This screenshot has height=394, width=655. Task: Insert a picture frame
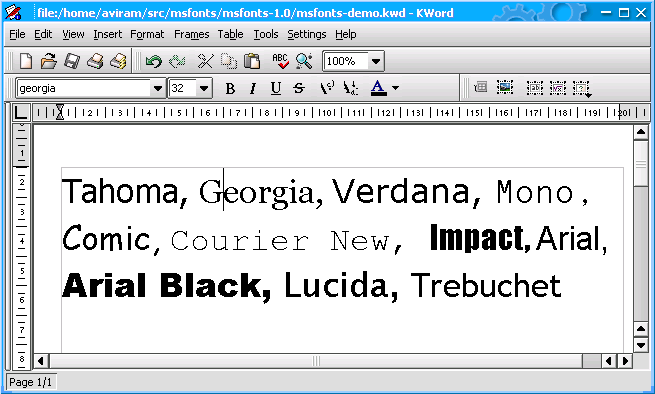(x=505, y=87)
